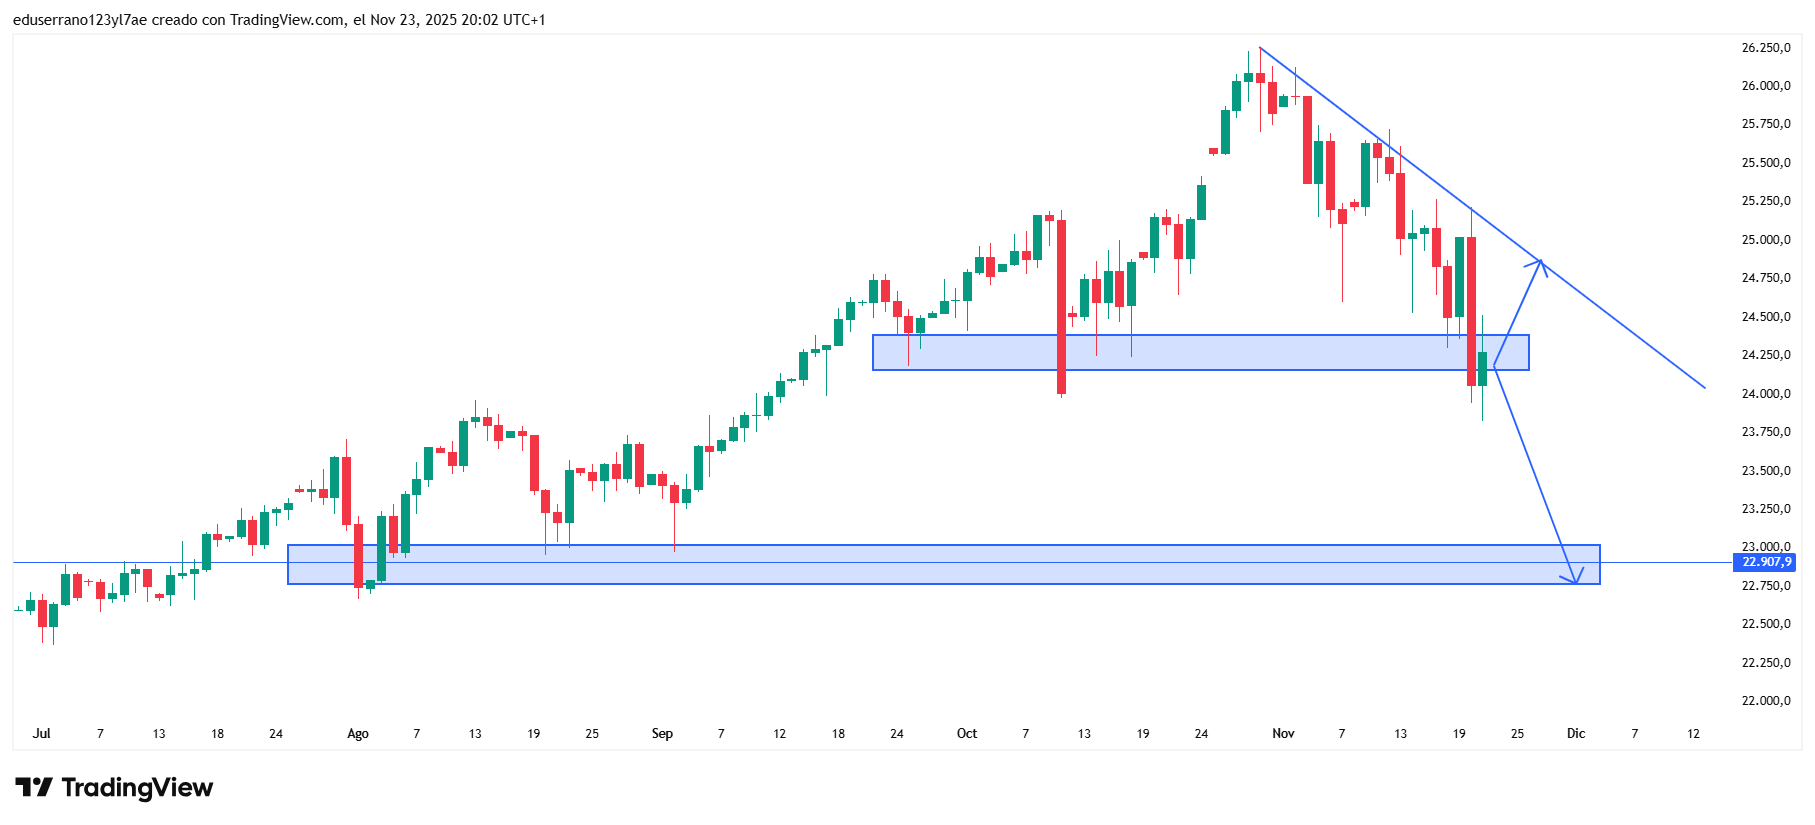
Task: Click the Nov label on time axis
Action: pyautogui.click(x=1283, y=734)
